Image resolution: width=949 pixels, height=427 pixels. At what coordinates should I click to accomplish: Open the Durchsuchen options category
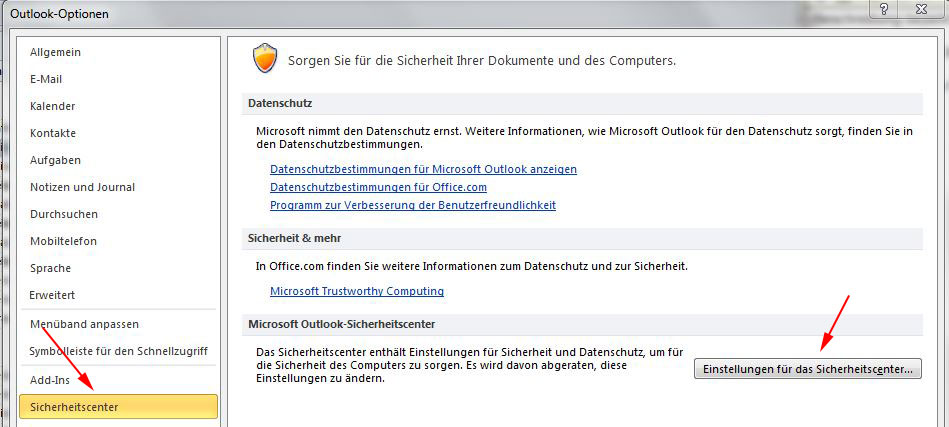(x=63, y=214)
